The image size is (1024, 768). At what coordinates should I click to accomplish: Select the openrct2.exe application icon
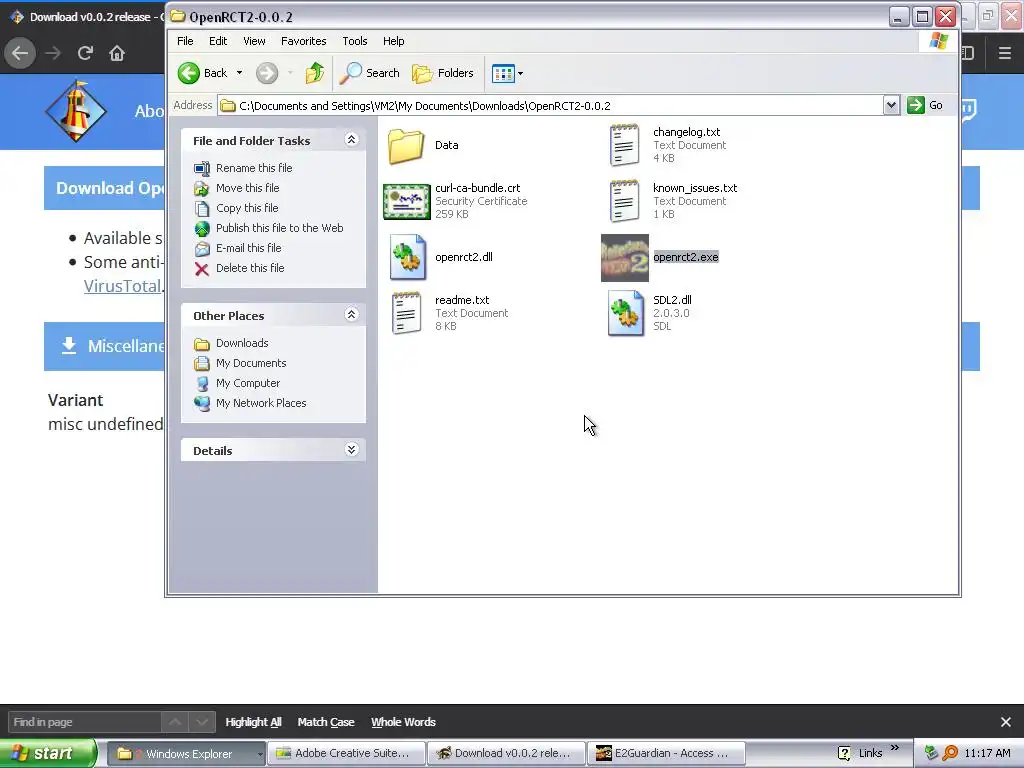624,258
